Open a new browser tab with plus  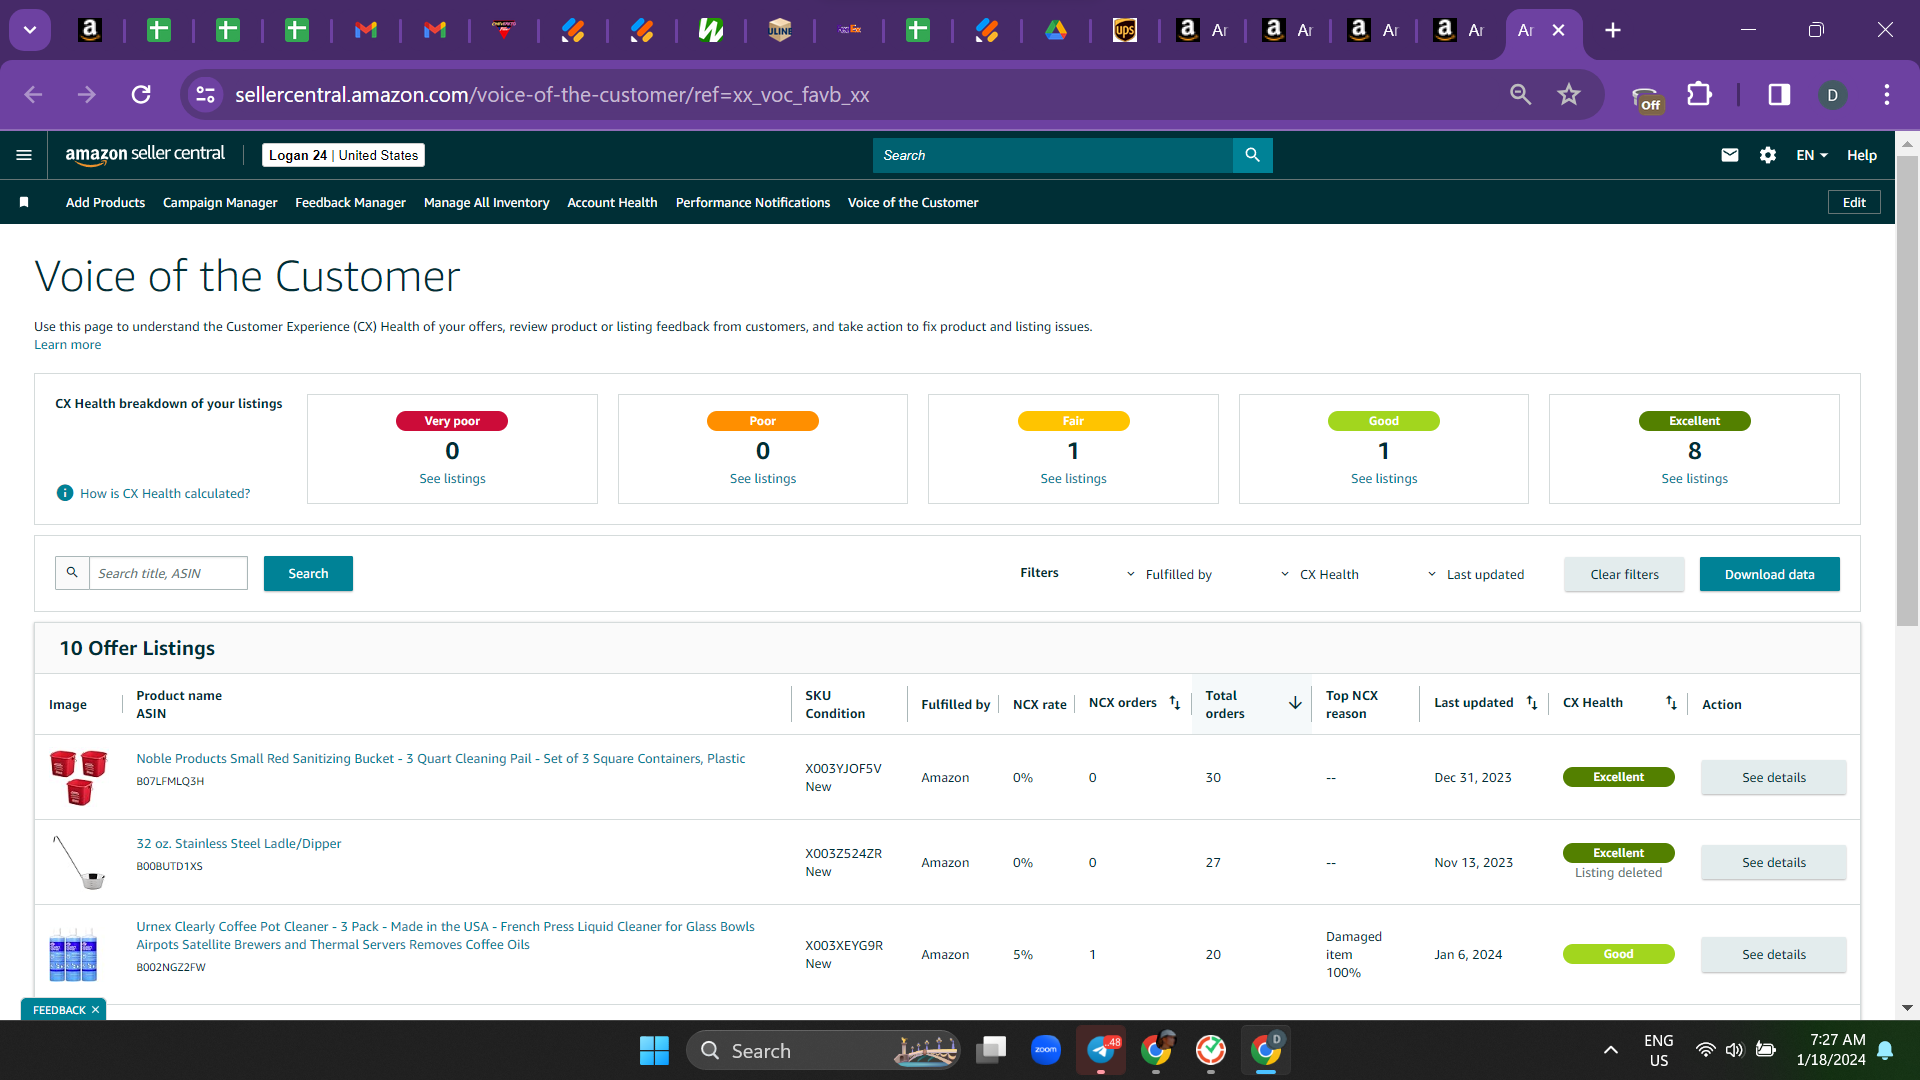[x=1612, y=30]
